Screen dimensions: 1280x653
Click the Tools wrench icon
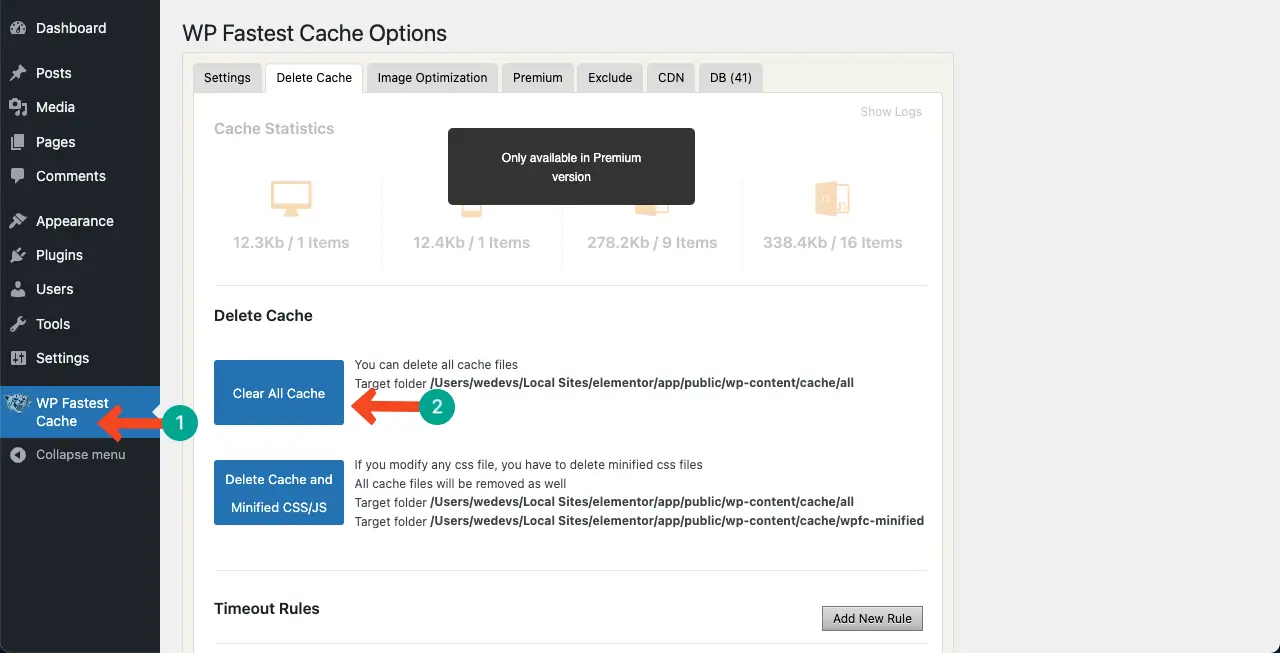[17, 324]
